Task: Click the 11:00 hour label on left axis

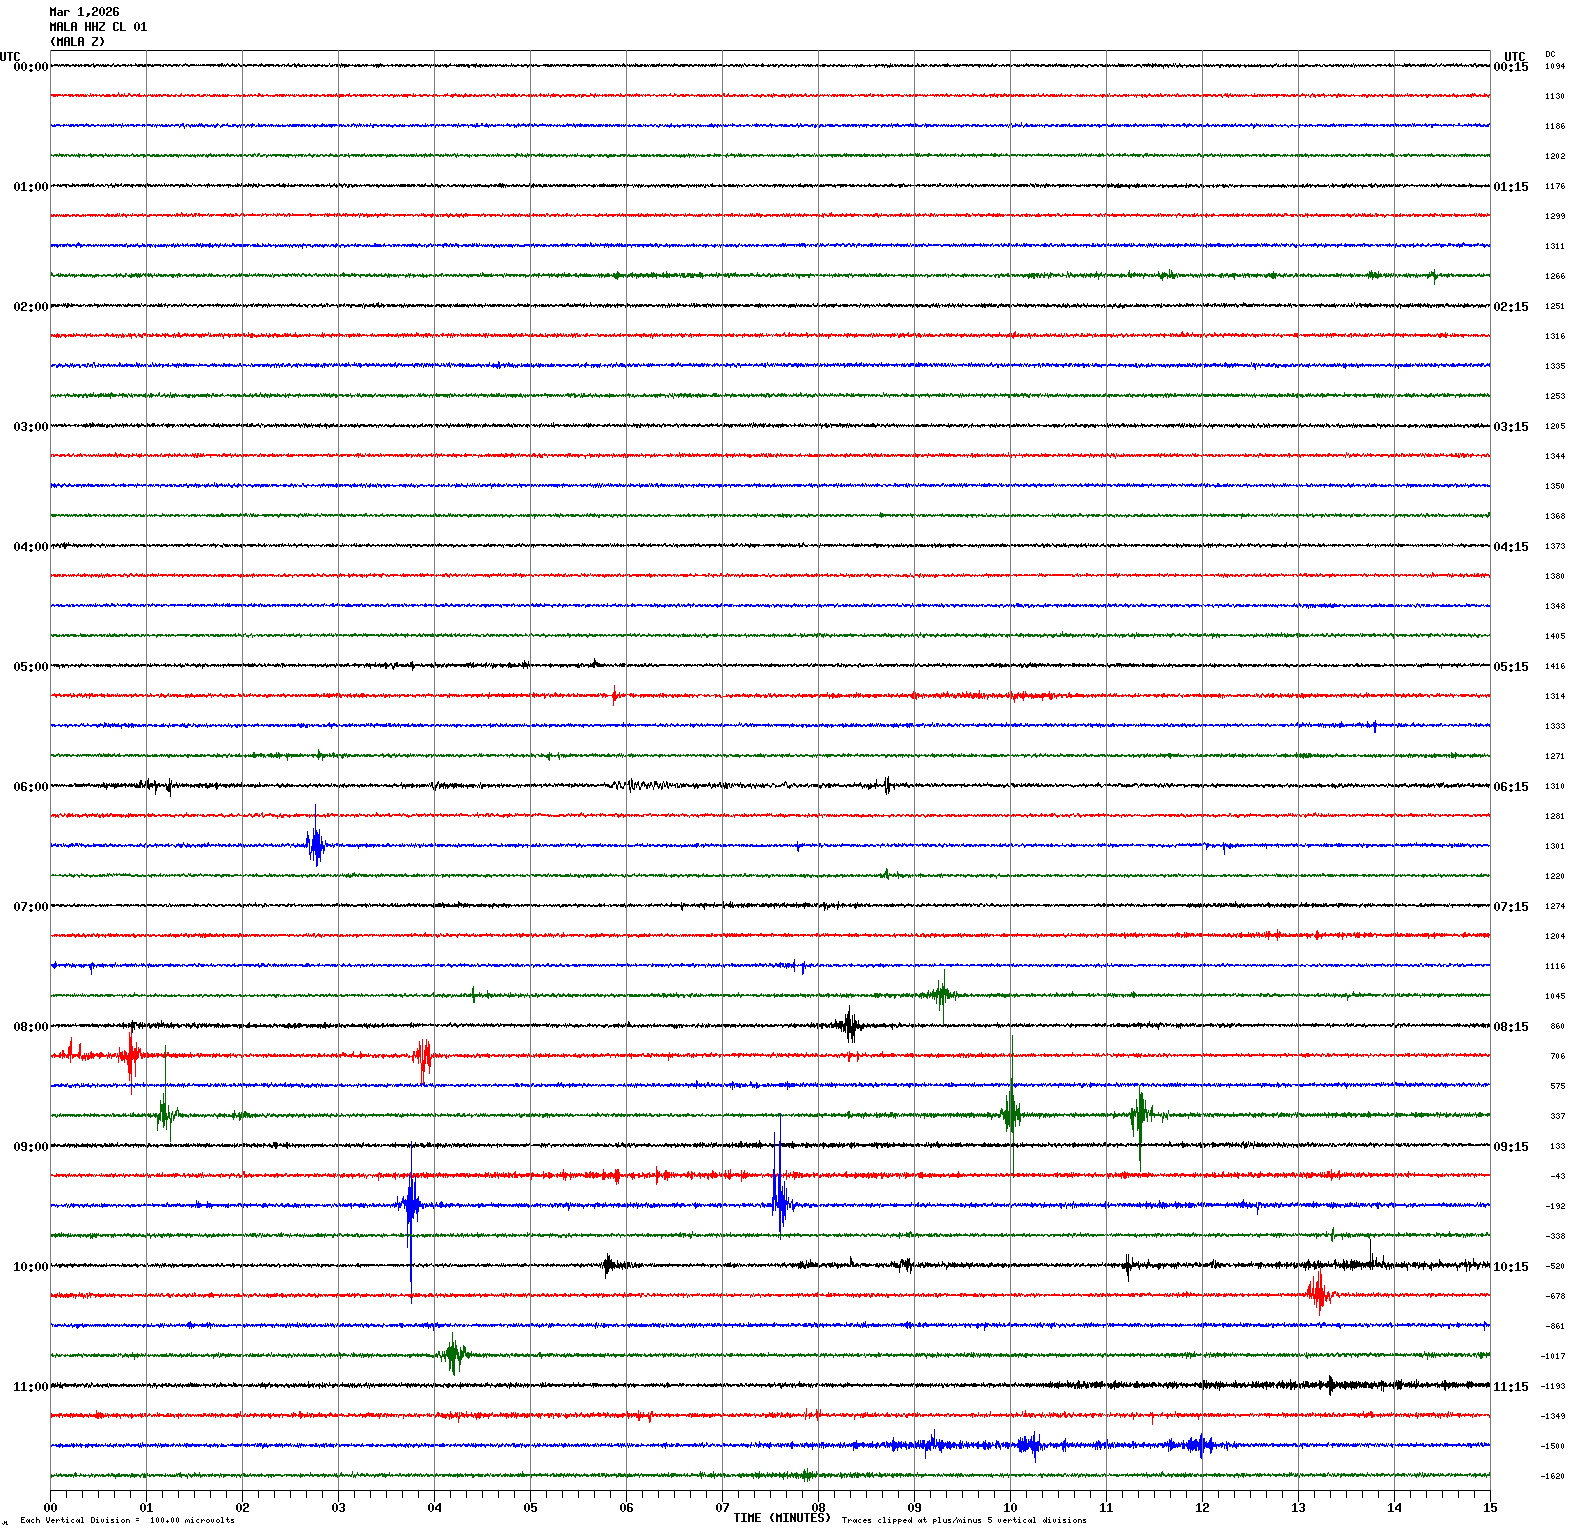Action: tap(30, 1387)
